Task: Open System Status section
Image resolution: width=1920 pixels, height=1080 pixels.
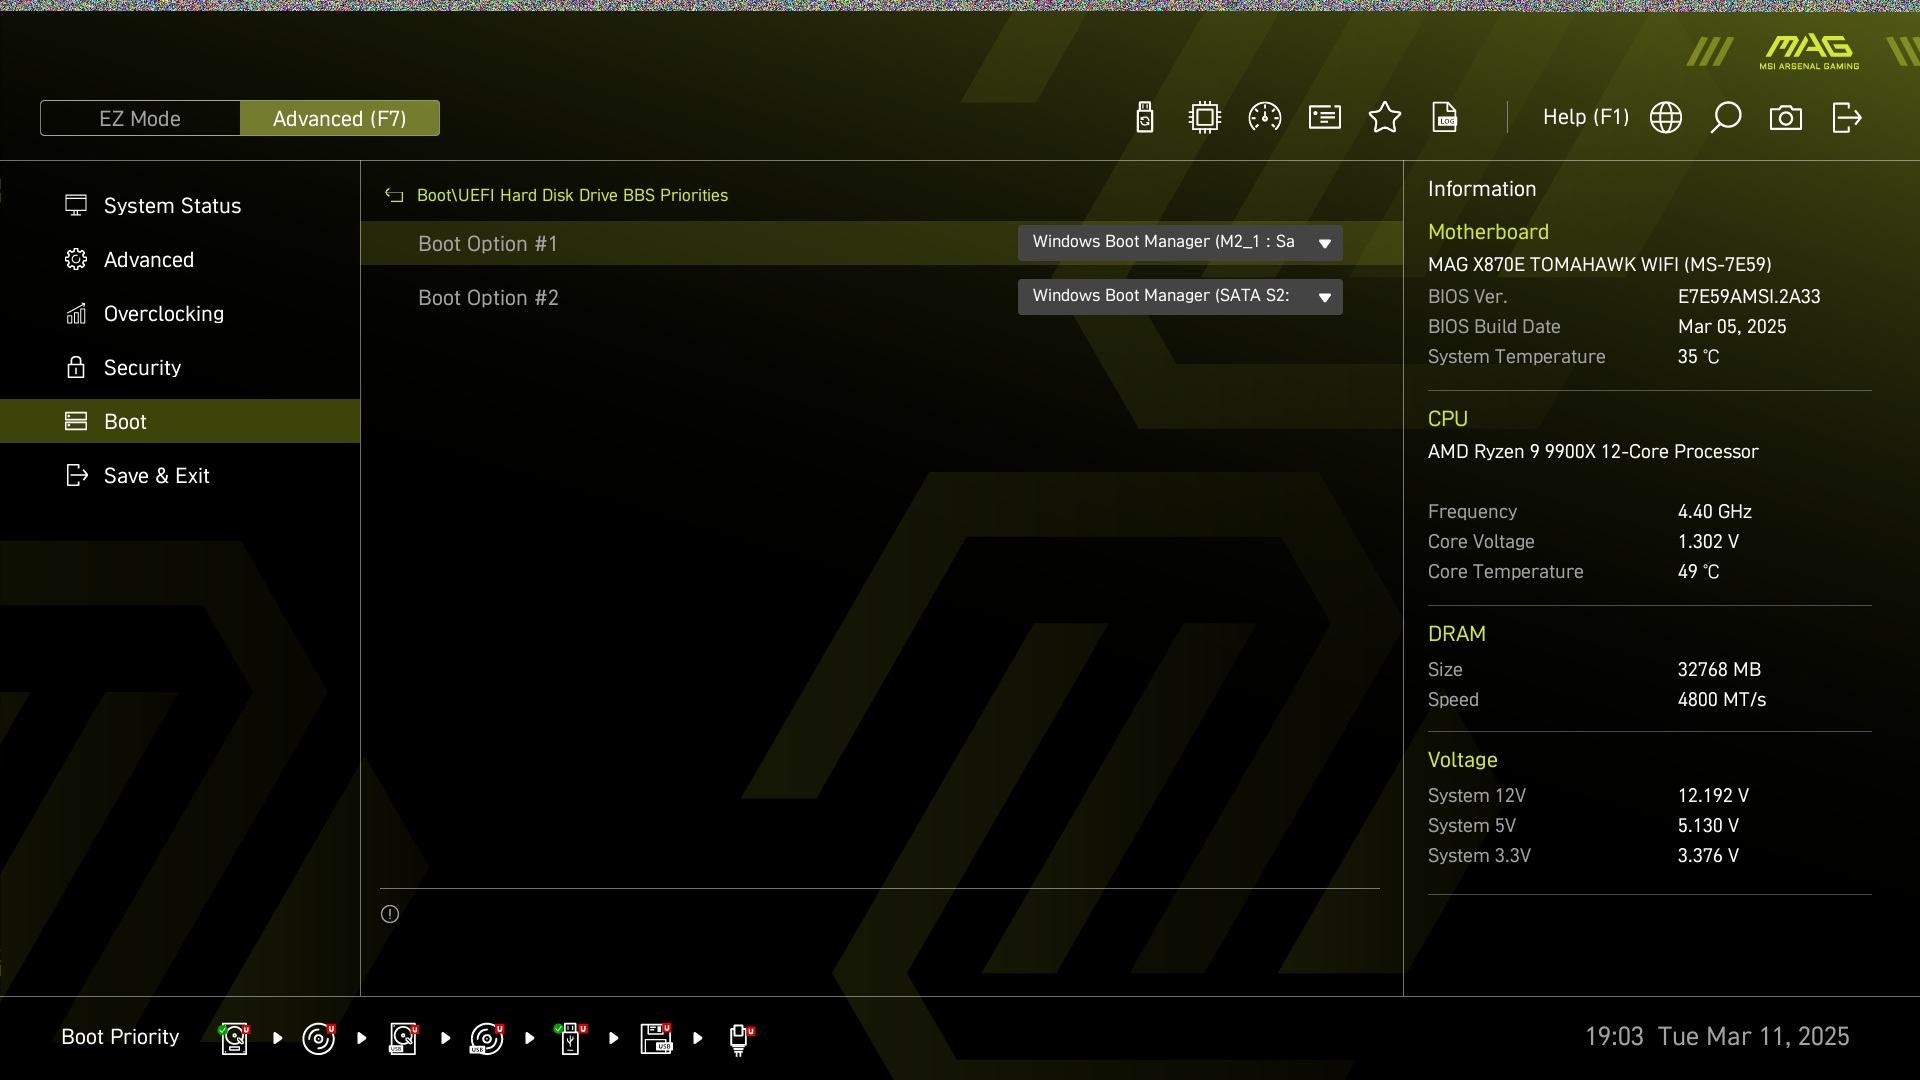Action: pos(172,206)
